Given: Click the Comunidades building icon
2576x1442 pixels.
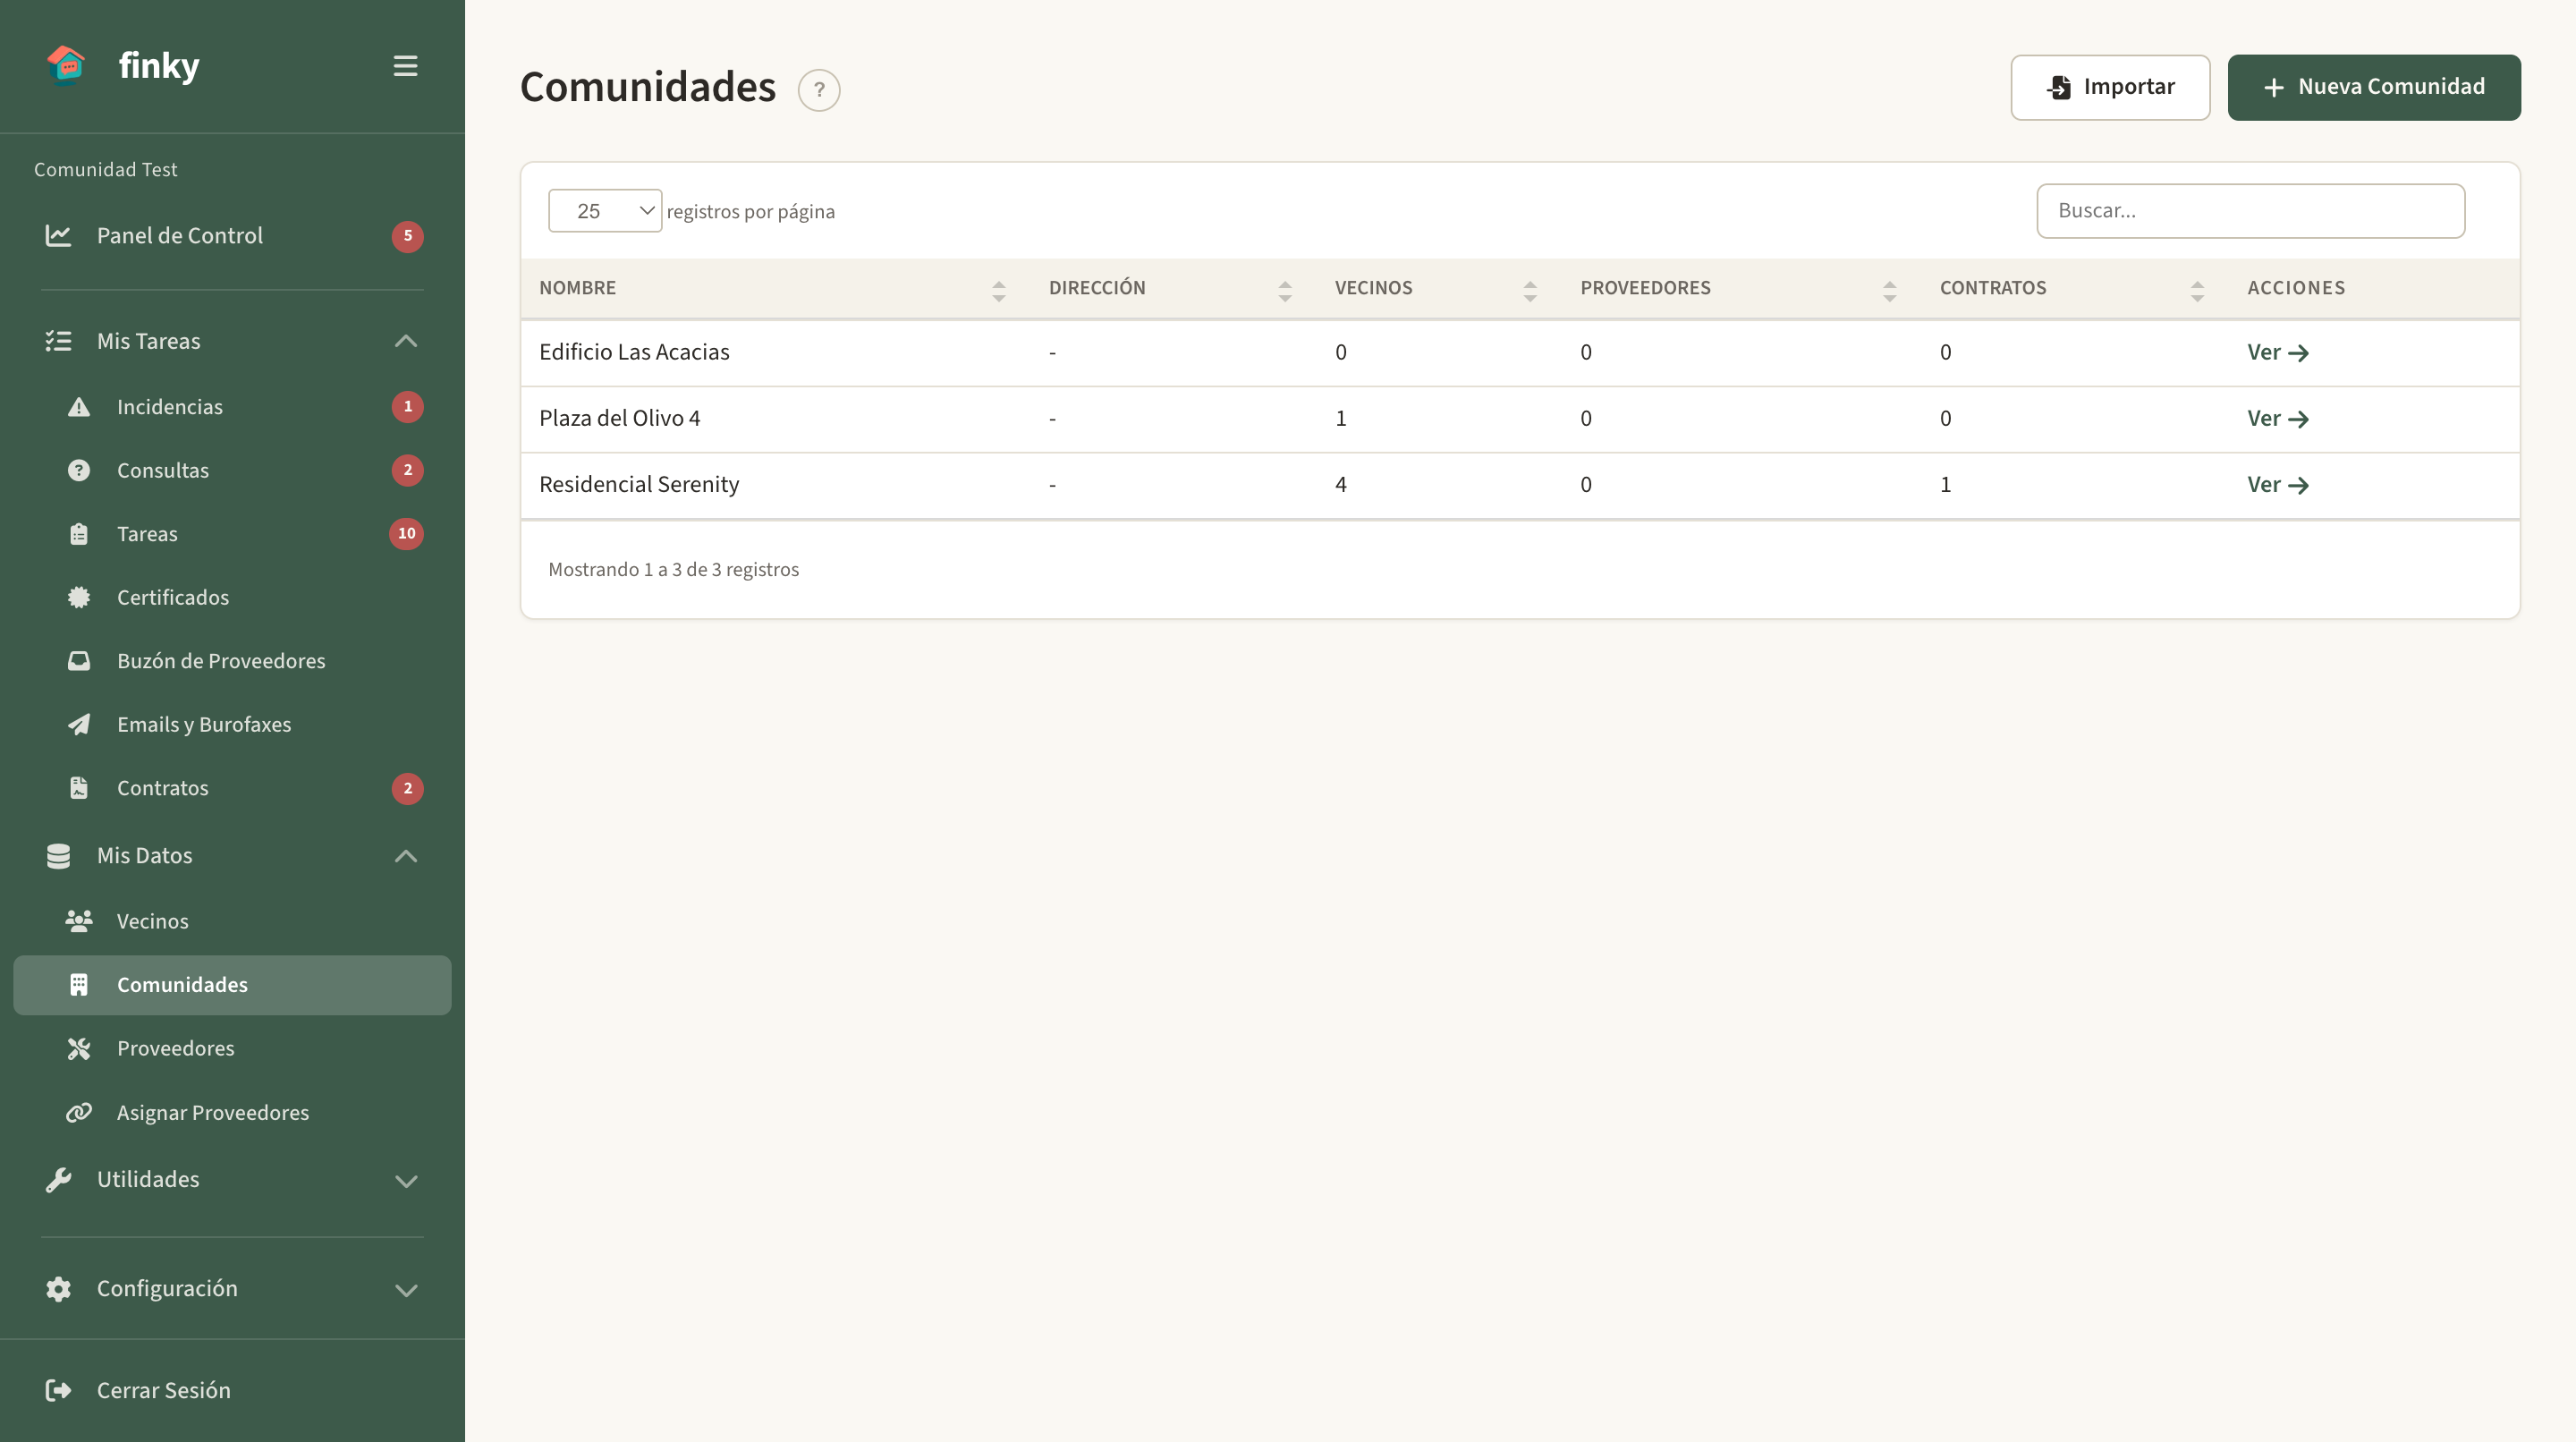Looking at the screenshot, I should tap(79, 985).
